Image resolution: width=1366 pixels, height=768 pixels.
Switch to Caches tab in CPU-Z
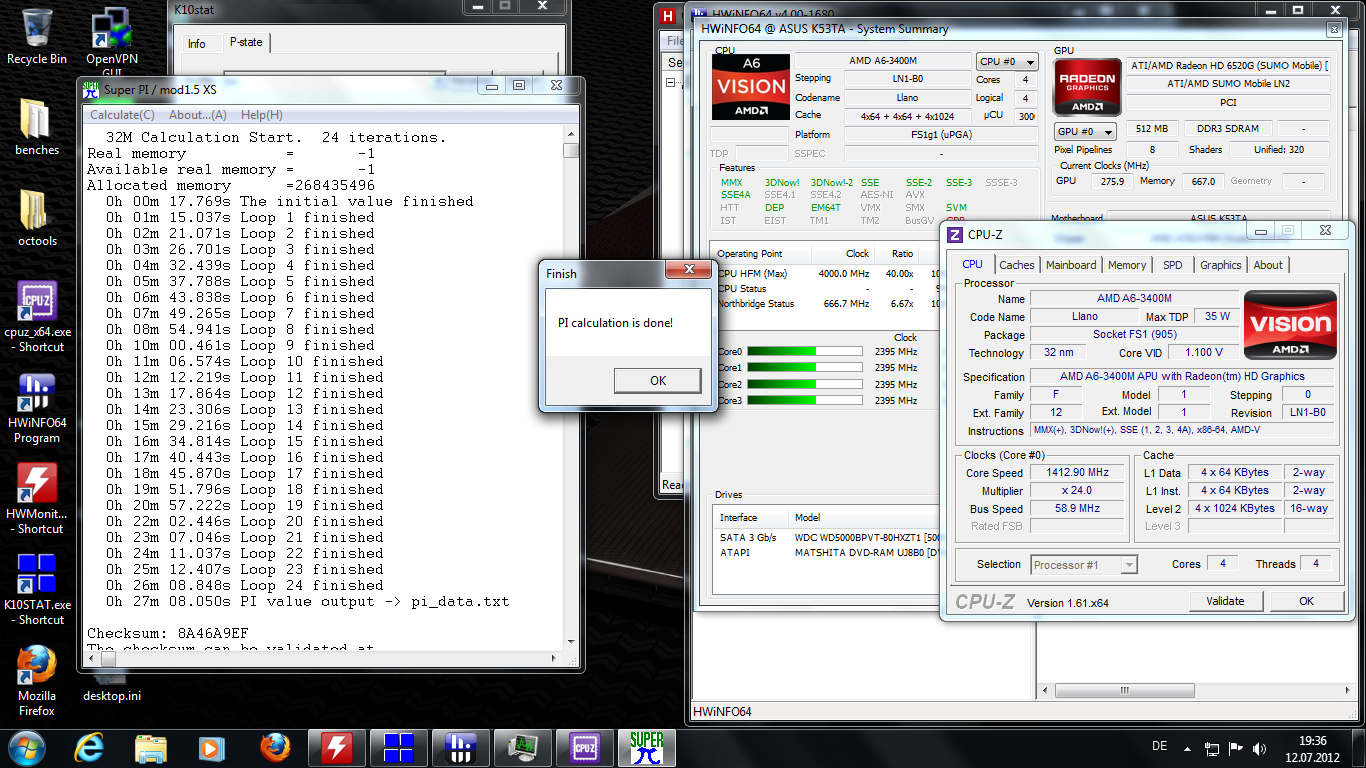point(1017,265)
